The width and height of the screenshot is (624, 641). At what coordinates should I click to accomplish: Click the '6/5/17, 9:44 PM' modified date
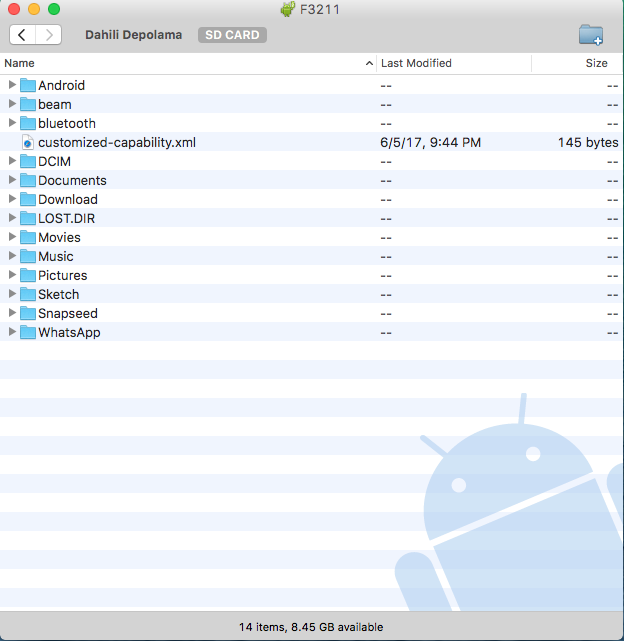pos(430,142)
